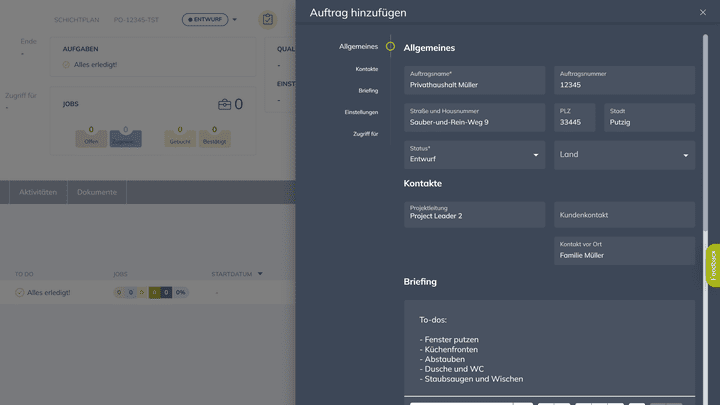Click the Auftragsname input field
Screen dimensions: 720x405
(x=475, y=85)
